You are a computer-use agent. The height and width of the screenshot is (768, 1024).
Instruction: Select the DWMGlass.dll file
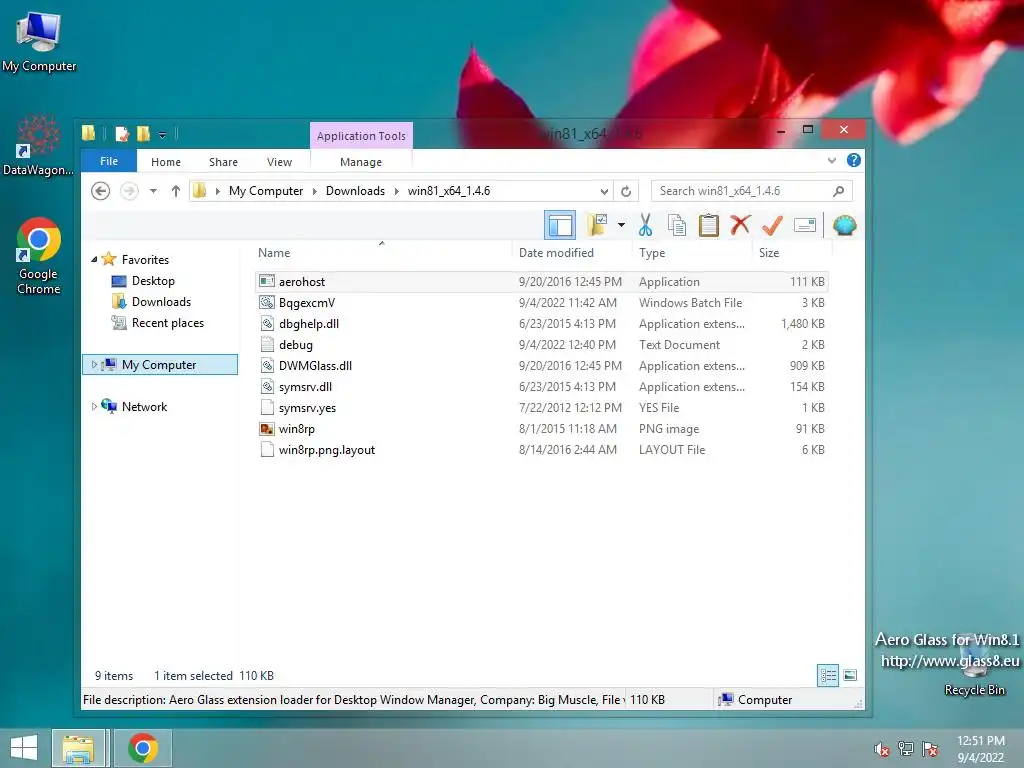542,366
